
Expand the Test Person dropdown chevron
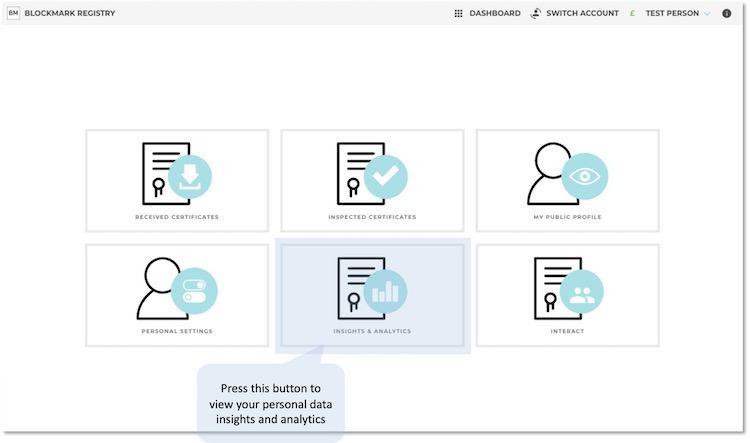(707, 14)
